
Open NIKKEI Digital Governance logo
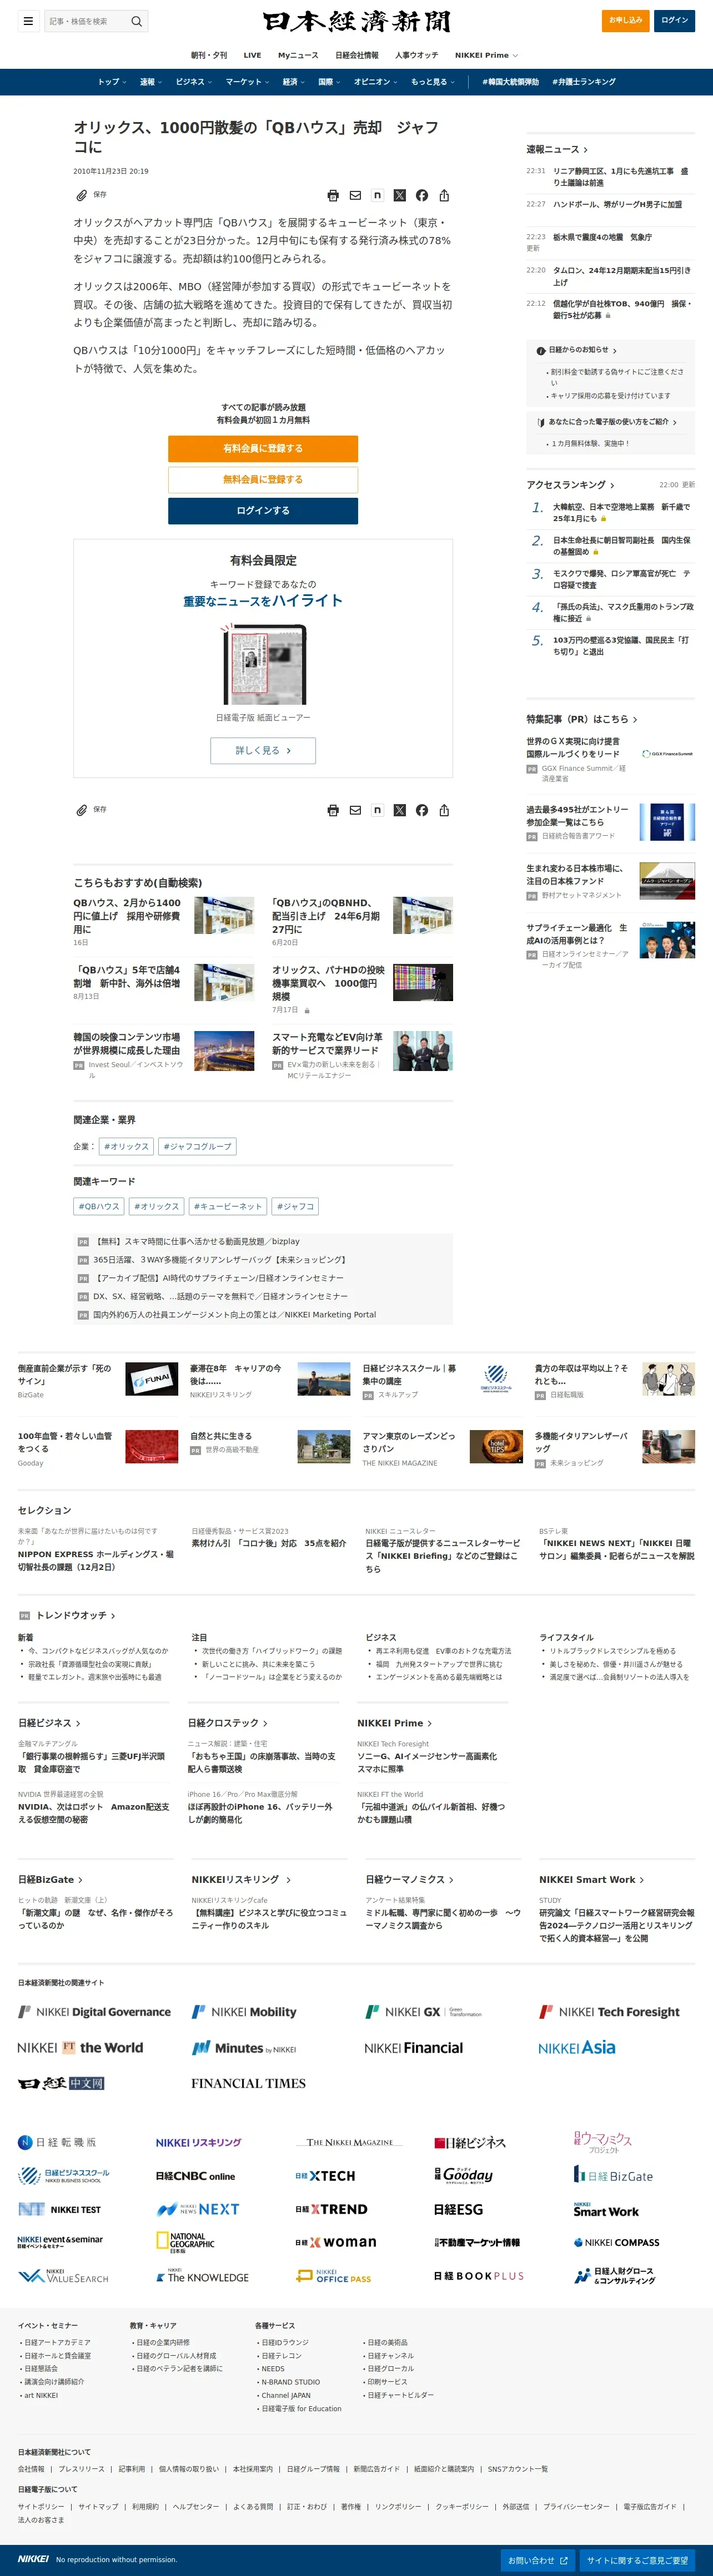point(95,2012)
